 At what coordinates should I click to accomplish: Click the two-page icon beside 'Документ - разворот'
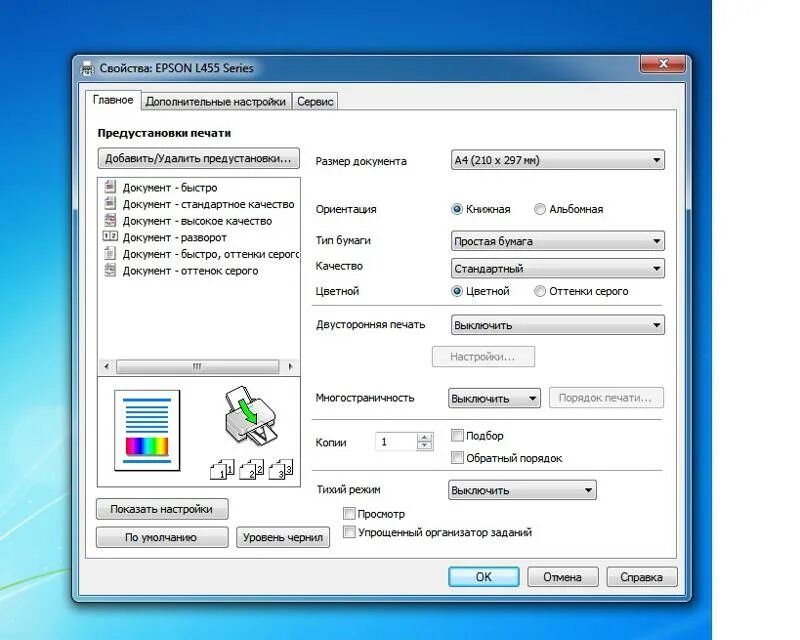(x=110, y=237)
